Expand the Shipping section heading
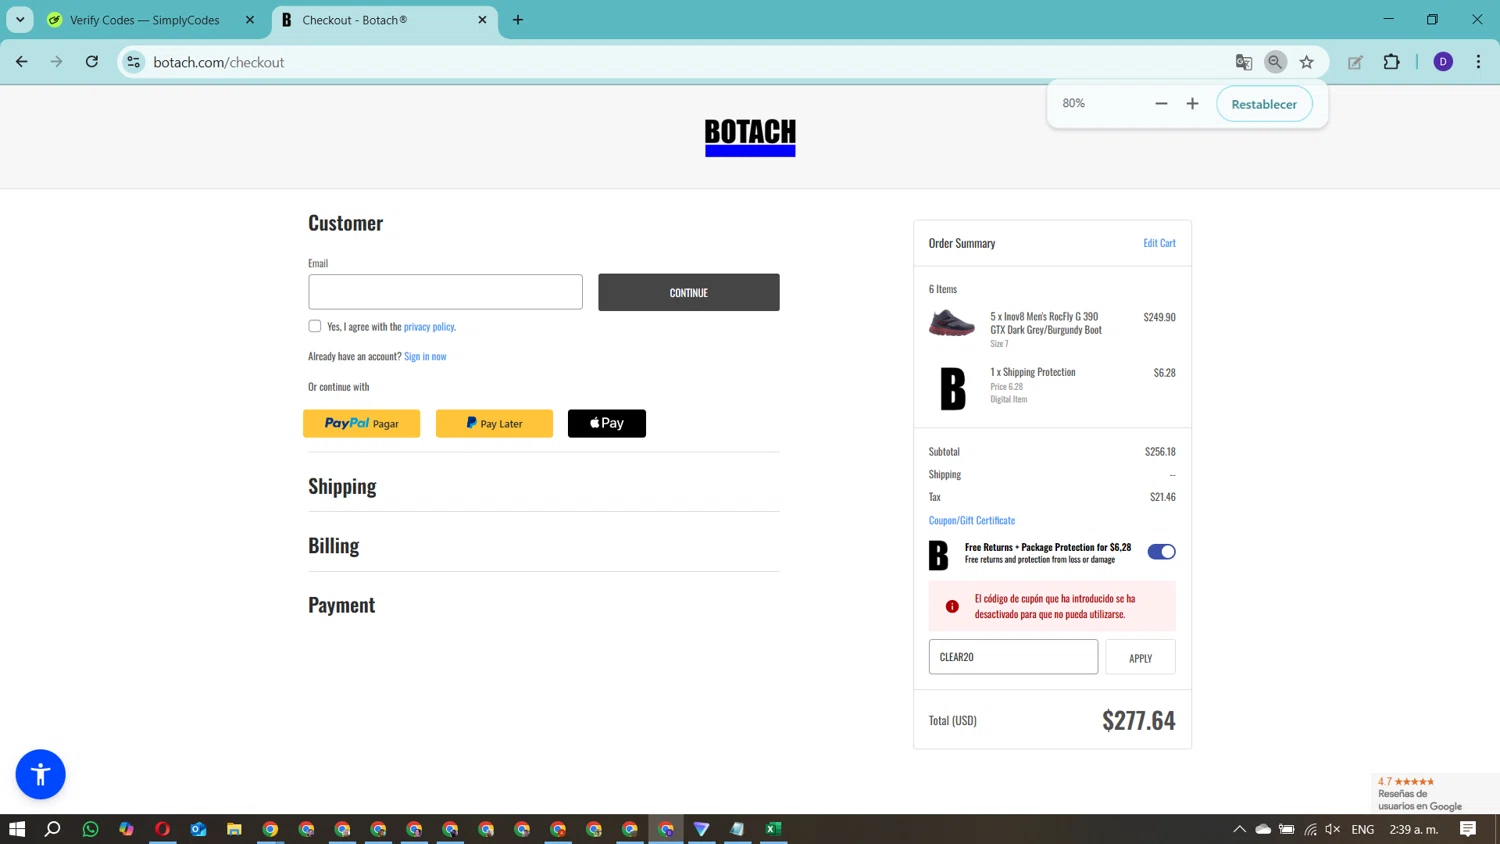Screen dimensions: 1500x844 pos(342,486)
